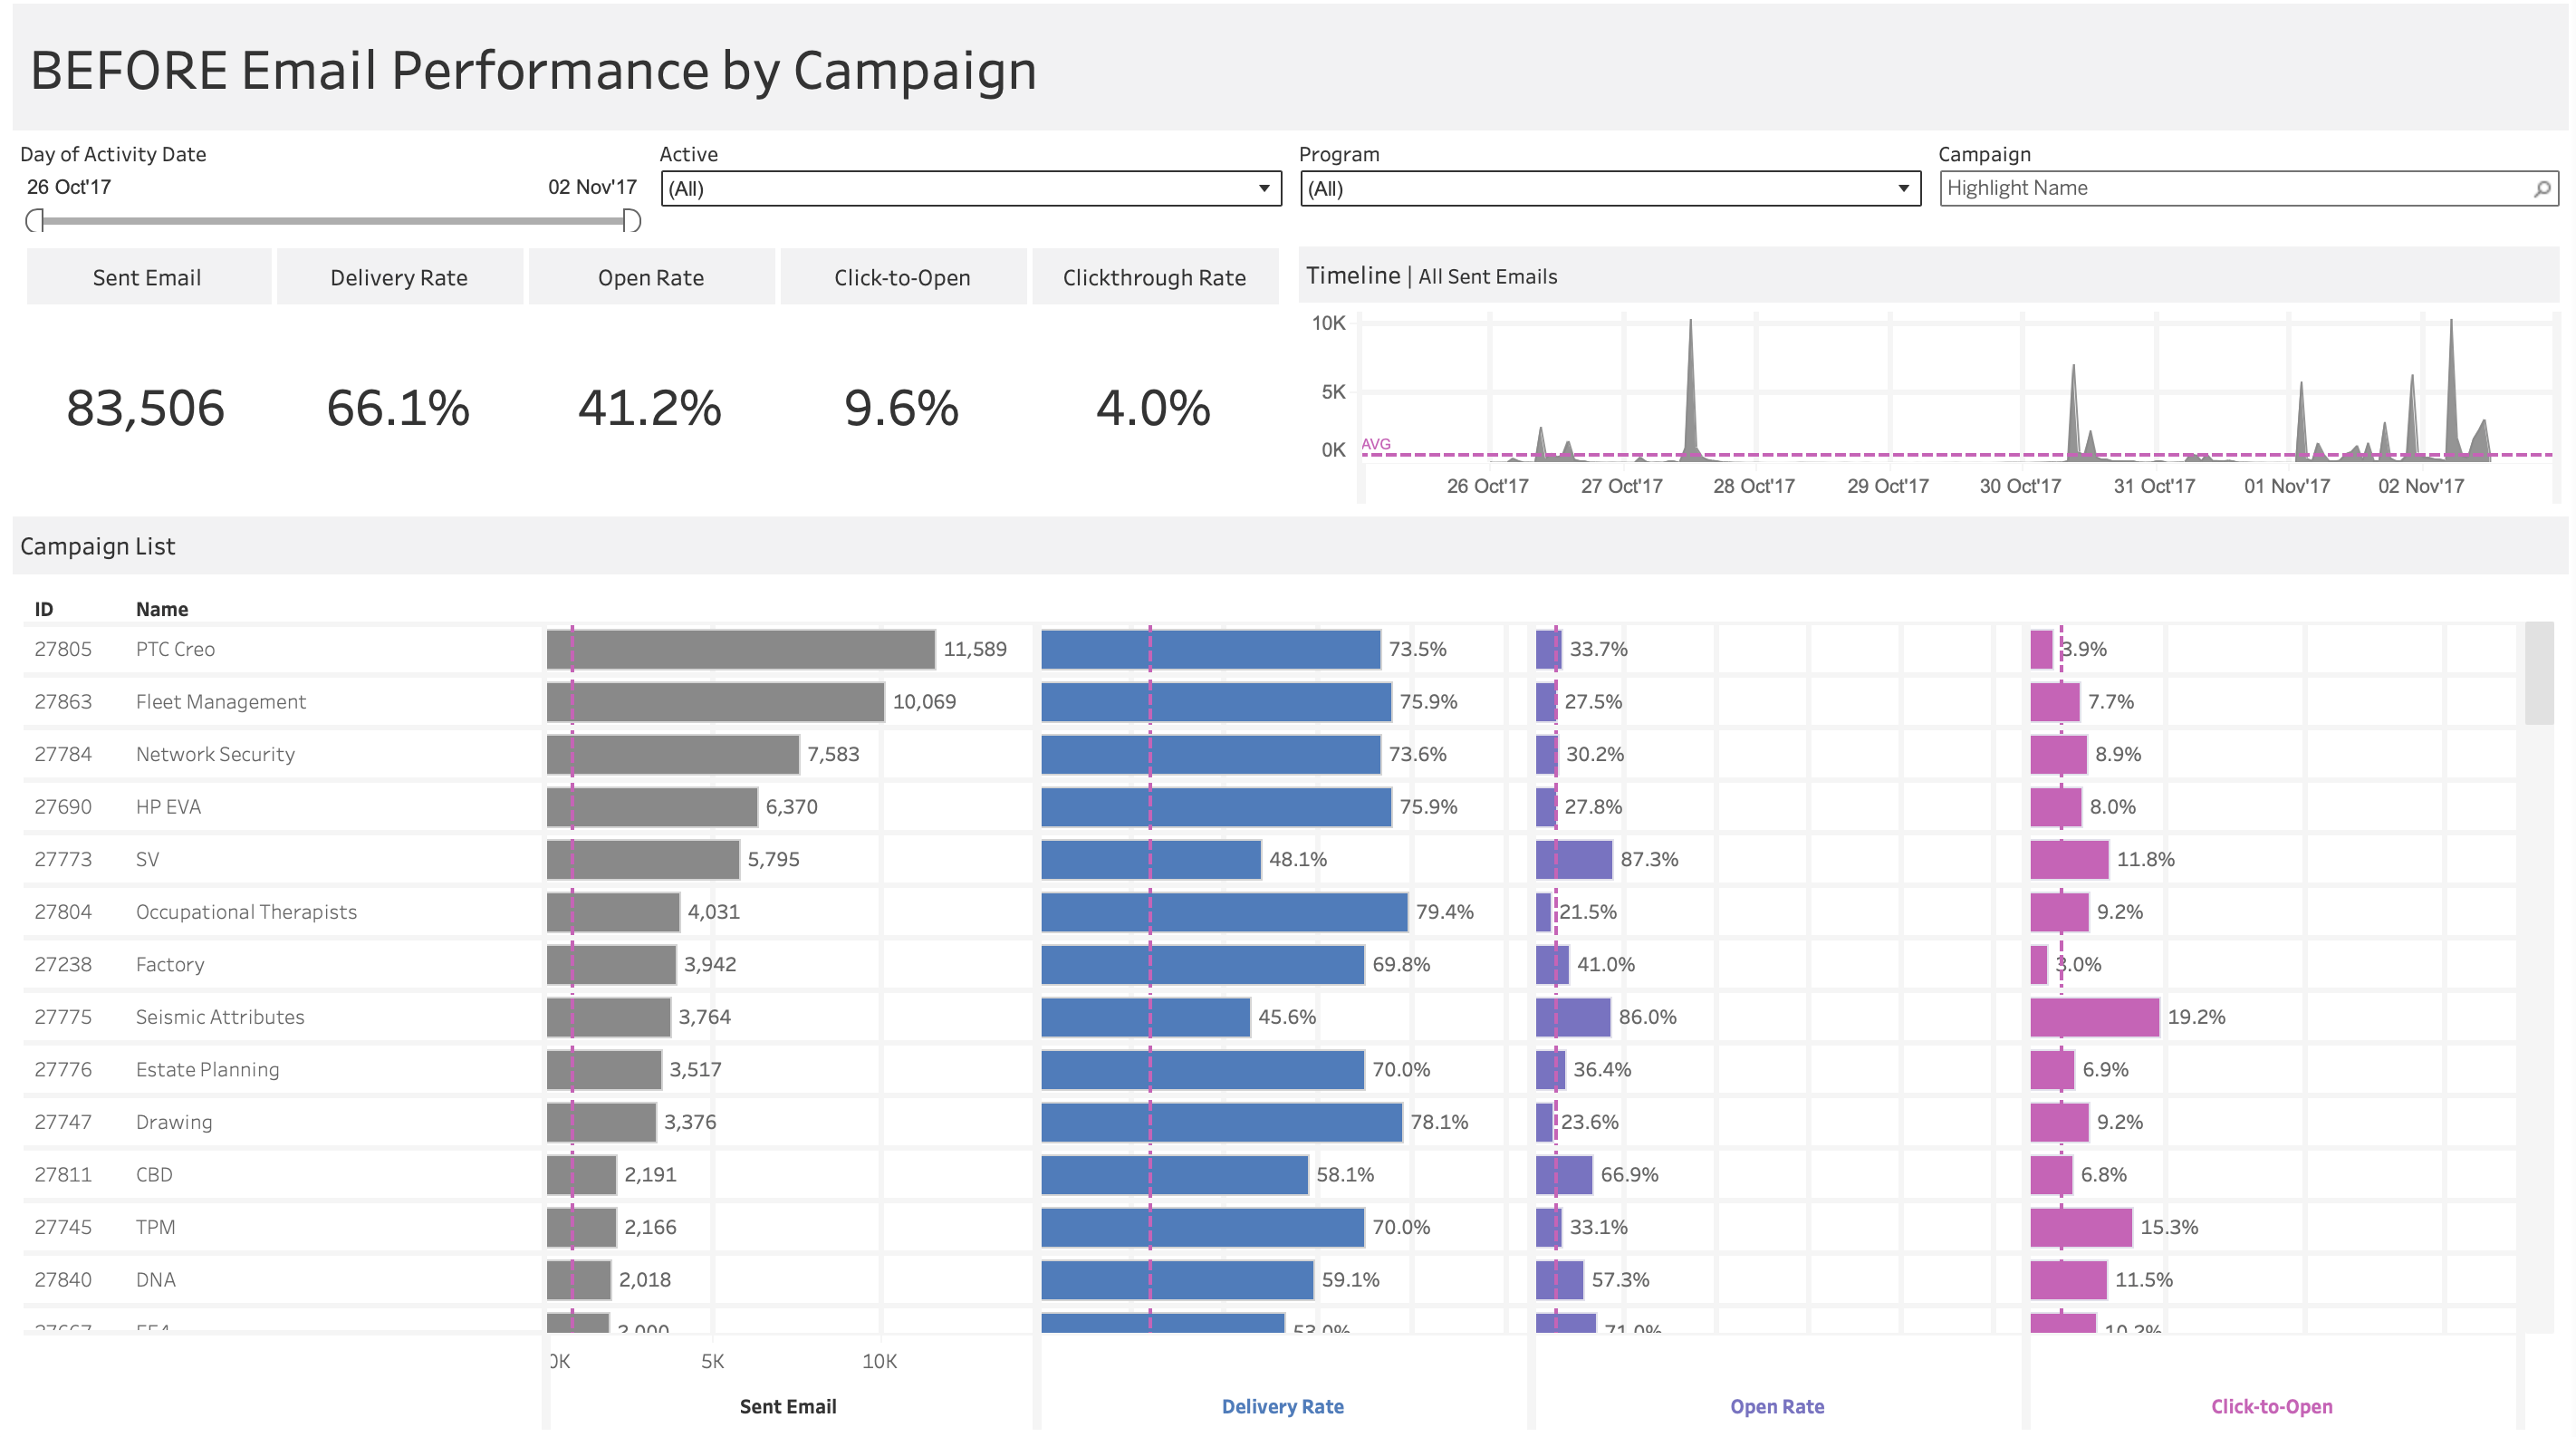The width and height of the screenshot is (2576, 1437).
Task: Click the Name column header
Action: 162,609
